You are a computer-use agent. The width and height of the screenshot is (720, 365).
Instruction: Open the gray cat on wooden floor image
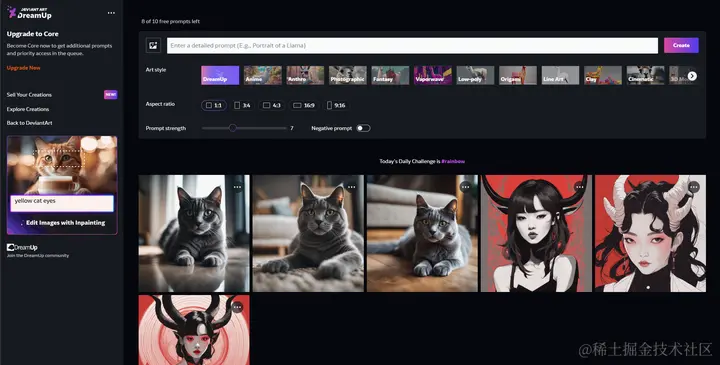coord(422,233)
